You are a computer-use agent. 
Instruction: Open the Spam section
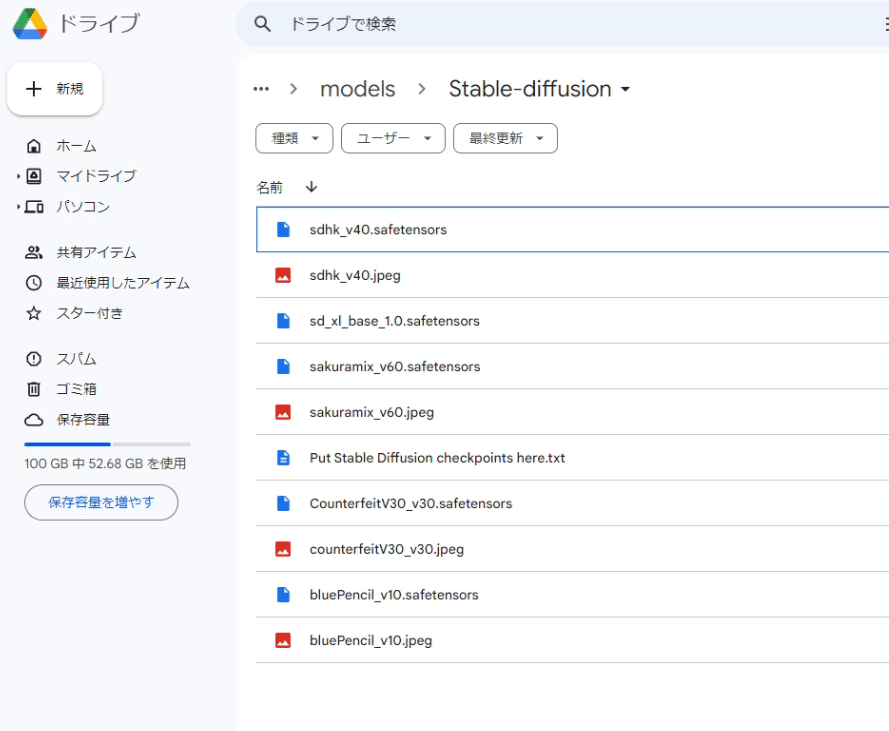click(x=76, y=359)
